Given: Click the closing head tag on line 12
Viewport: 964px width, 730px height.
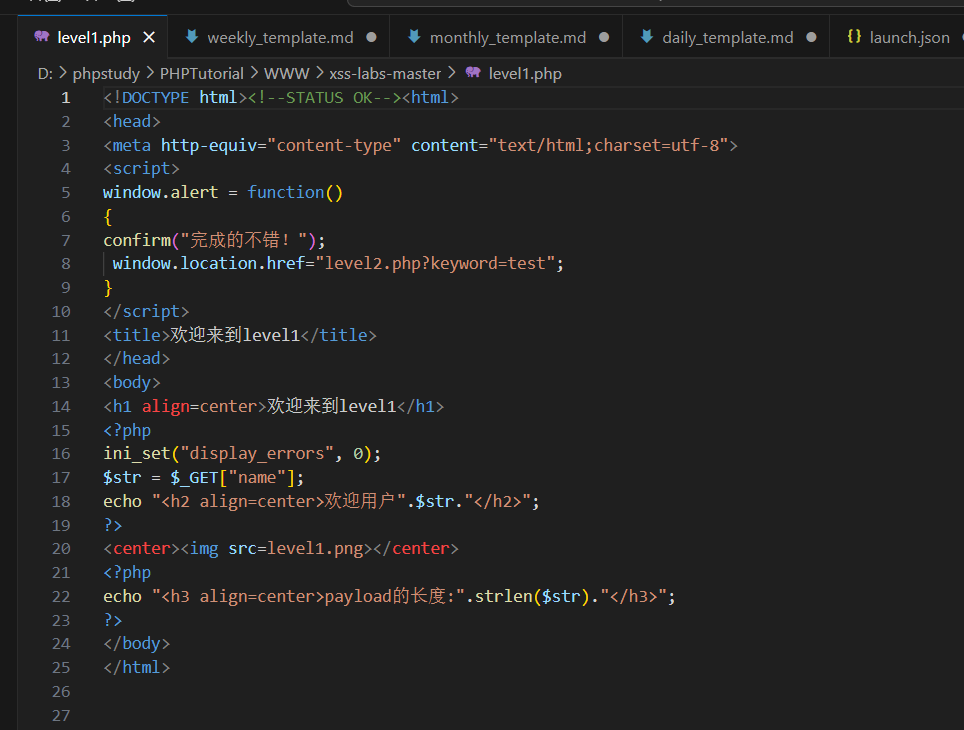Looking at the screenshot, I should click(x=136, y=359).
